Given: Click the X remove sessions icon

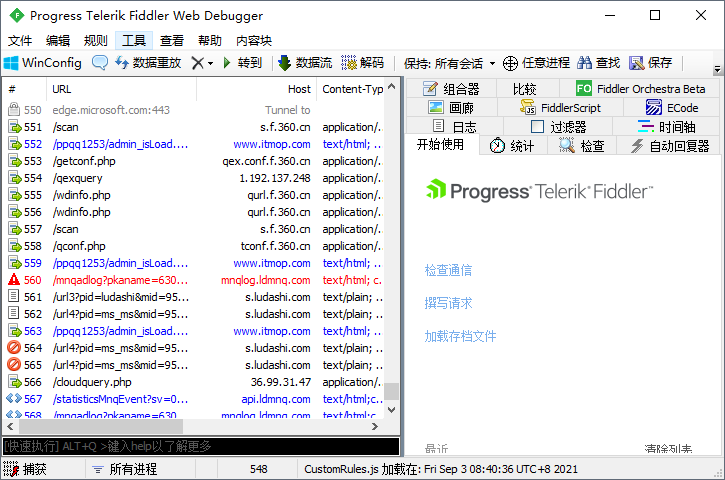Looking at the screenshot, I should click(197, 62).
